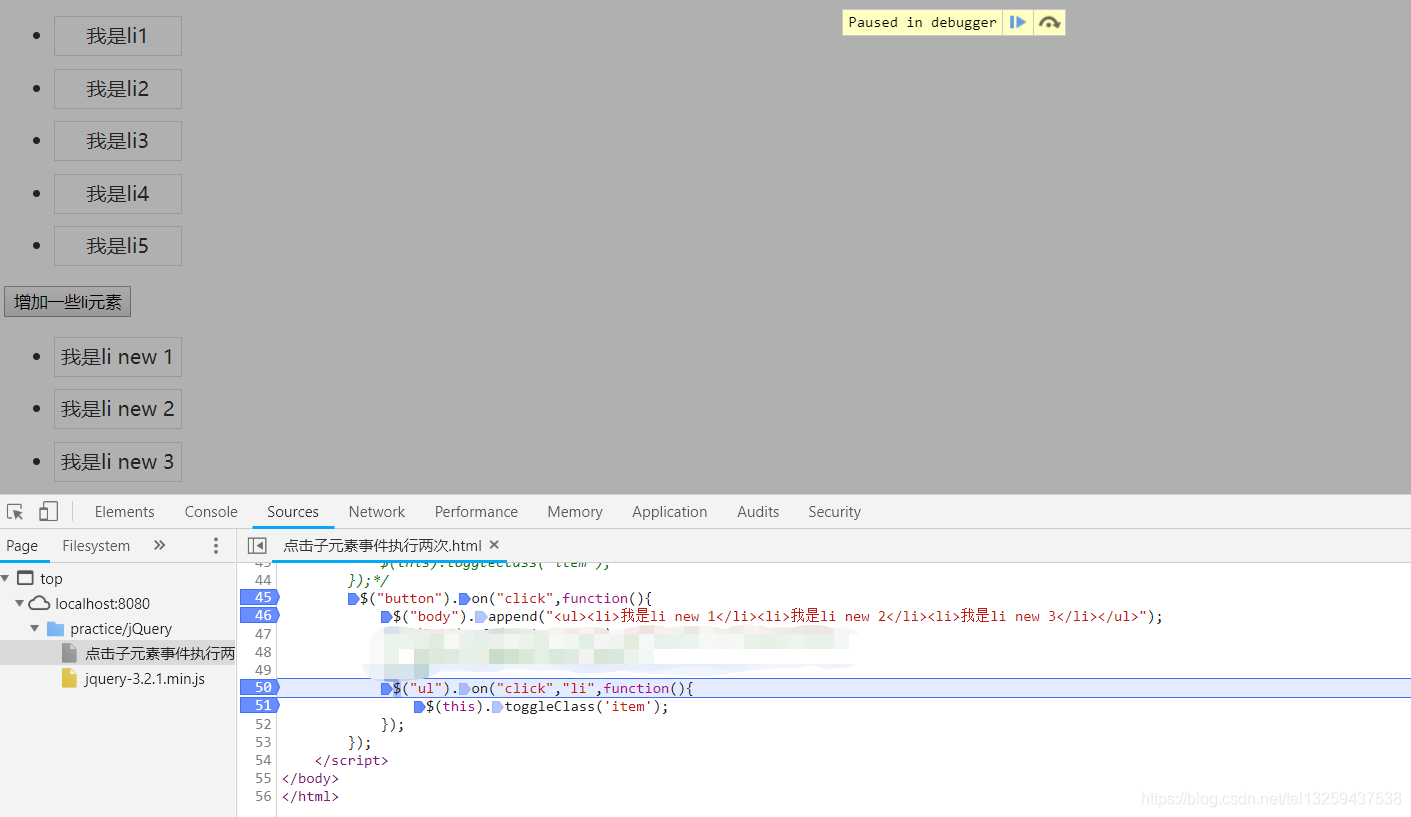Remove breakpoint on line 45
The width and height of the screenshot is (1411, 817).
coord(259,598)
